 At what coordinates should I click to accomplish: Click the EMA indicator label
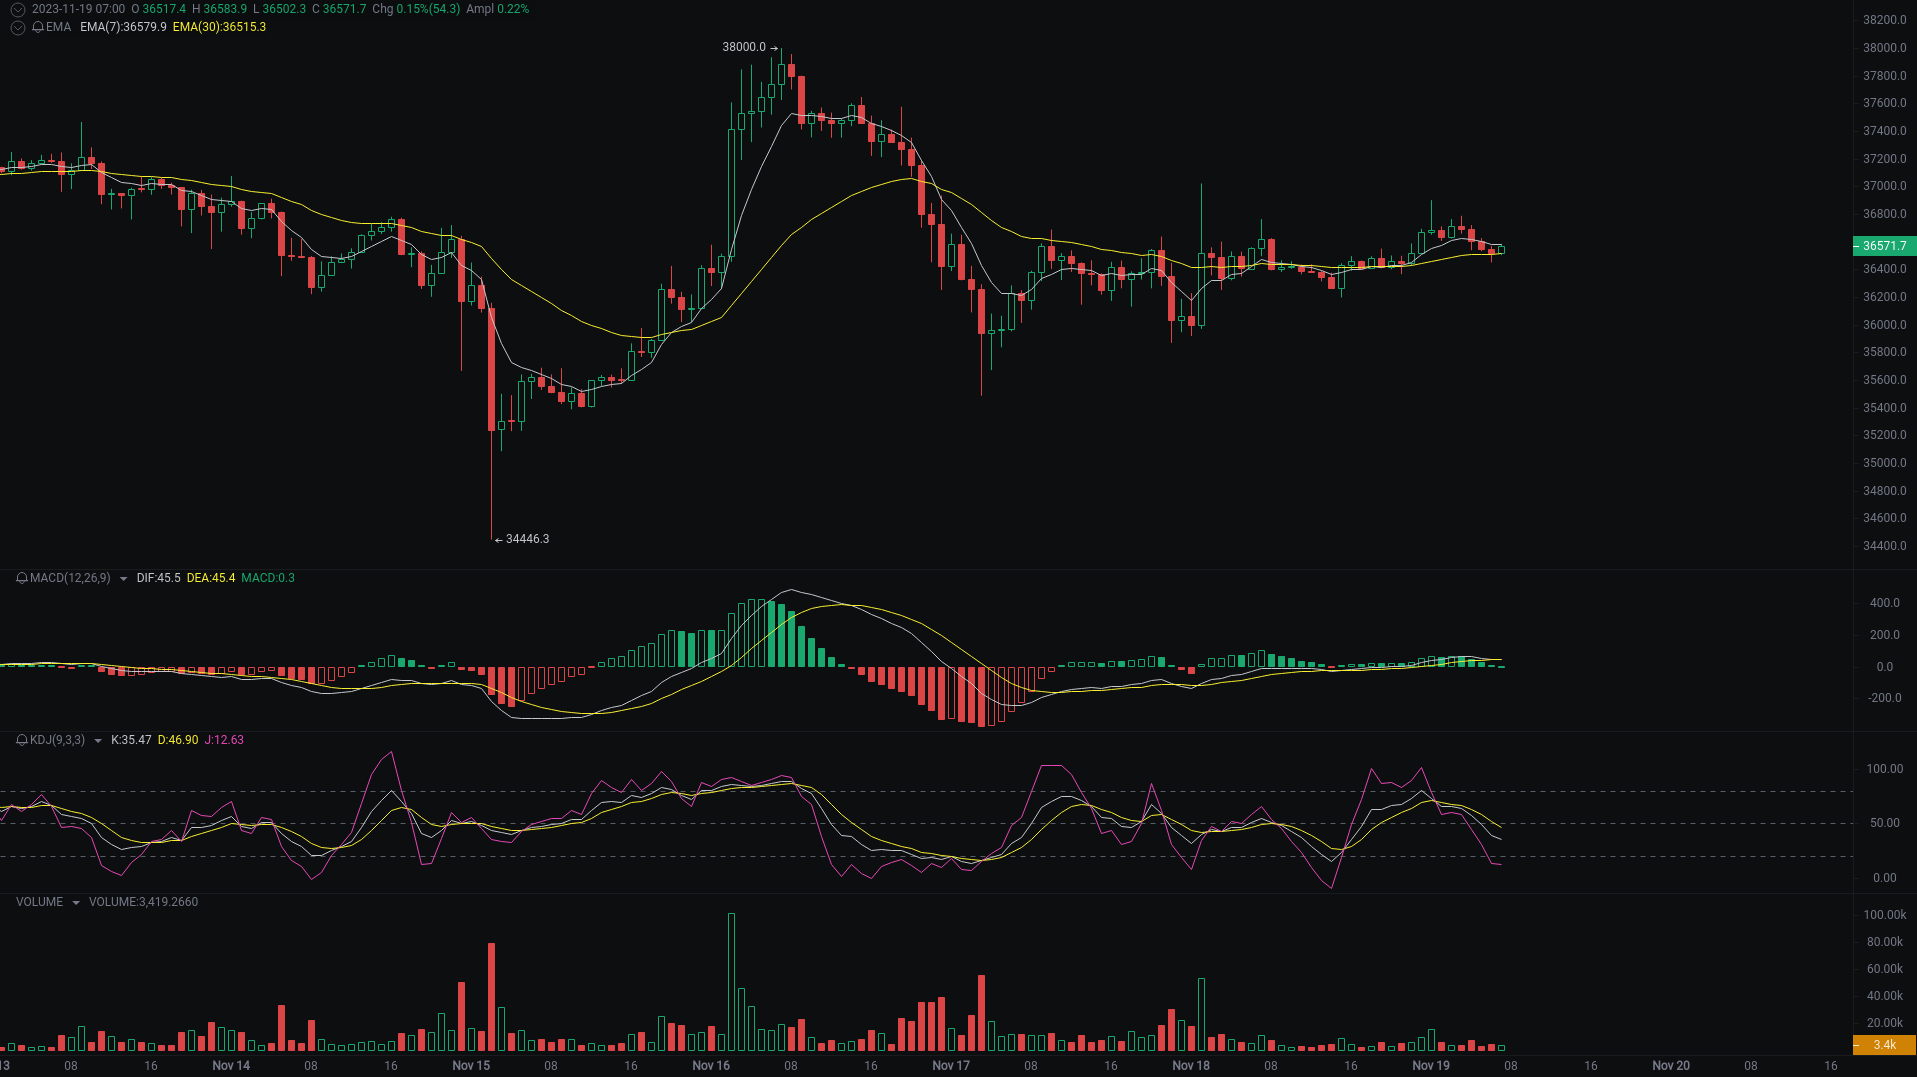[x=58, y=27]
